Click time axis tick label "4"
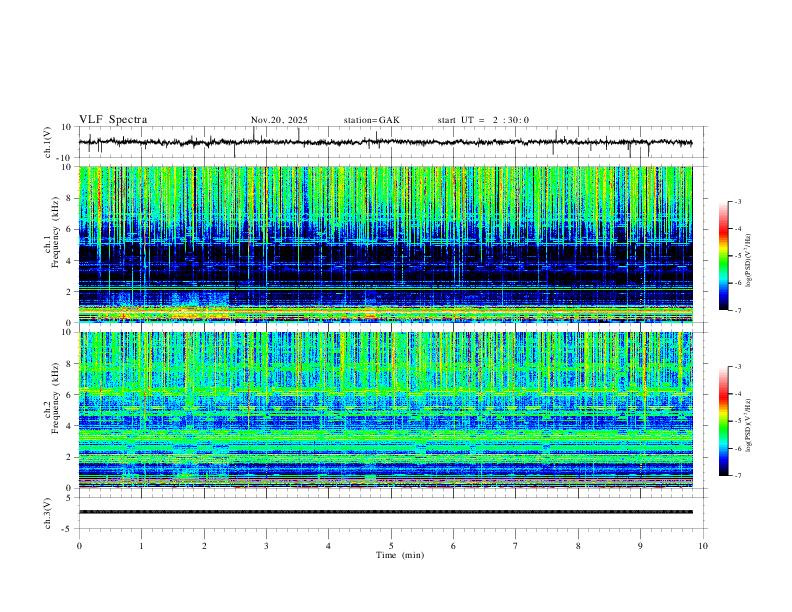The width and height of the screenshot is (792, 612). point(328,546)
